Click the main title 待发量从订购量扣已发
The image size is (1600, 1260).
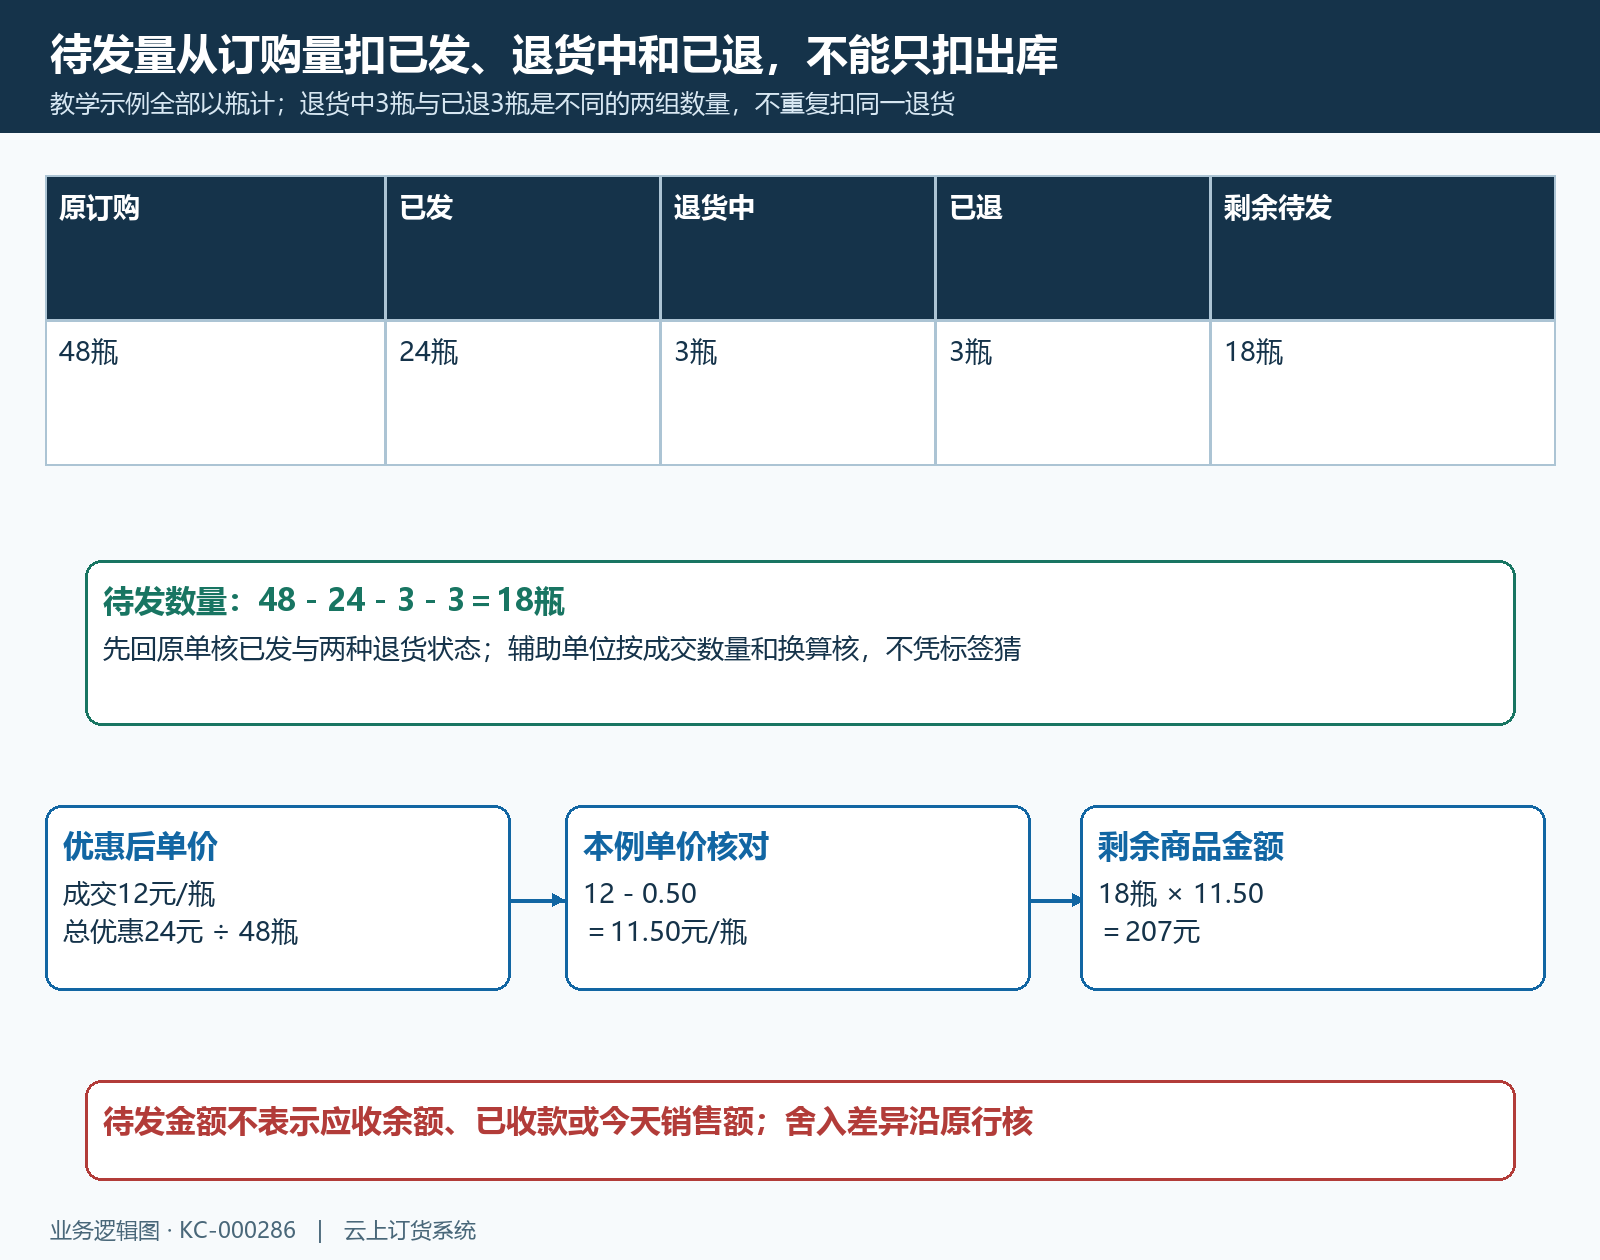[554, 55]
